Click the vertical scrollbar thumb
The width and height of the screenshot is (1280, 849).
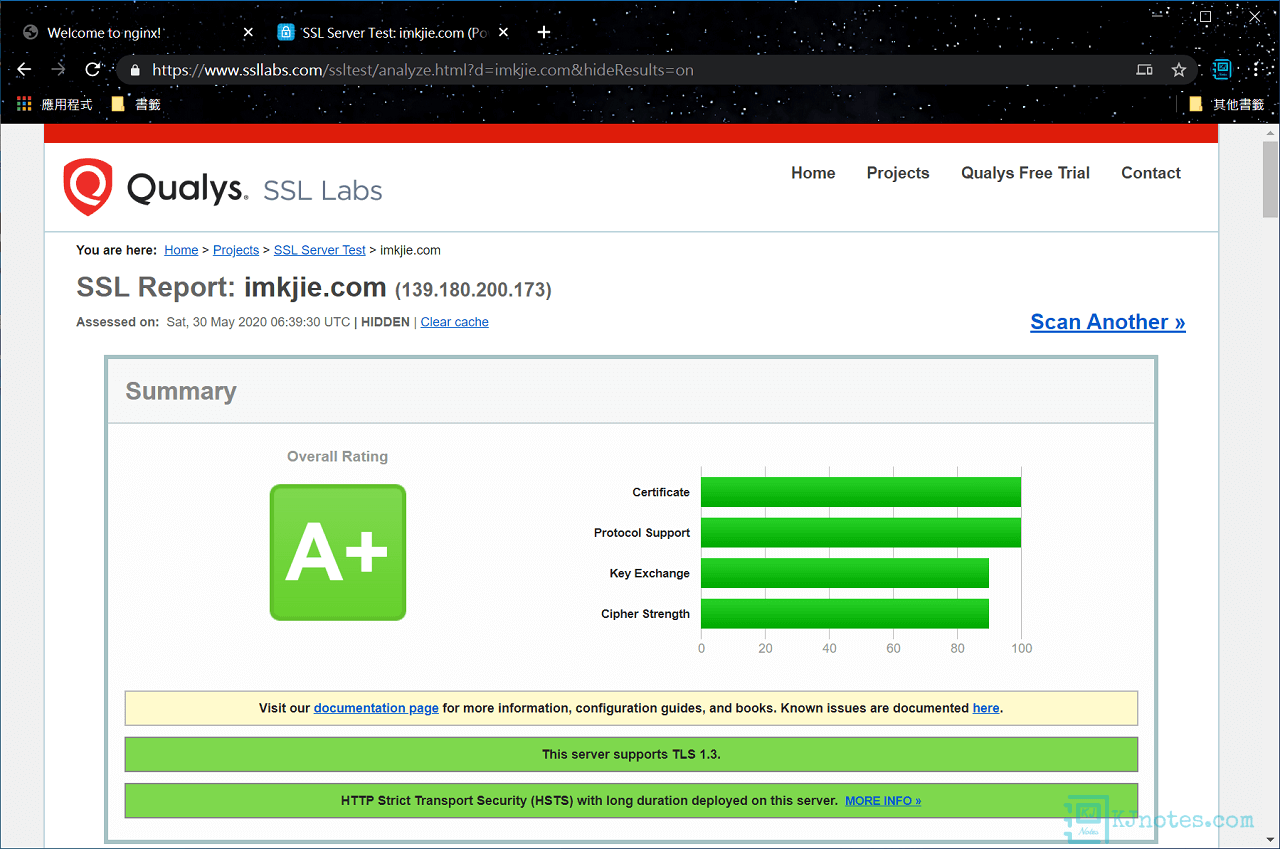[1270, 178]
